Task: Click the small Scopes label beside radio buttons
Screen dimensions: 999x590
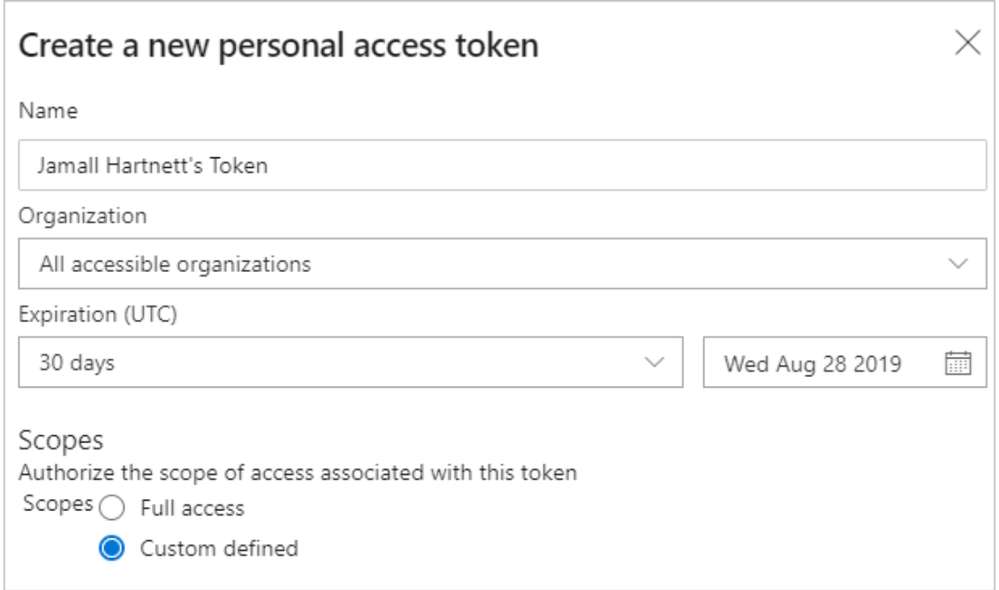Action: 57,504
